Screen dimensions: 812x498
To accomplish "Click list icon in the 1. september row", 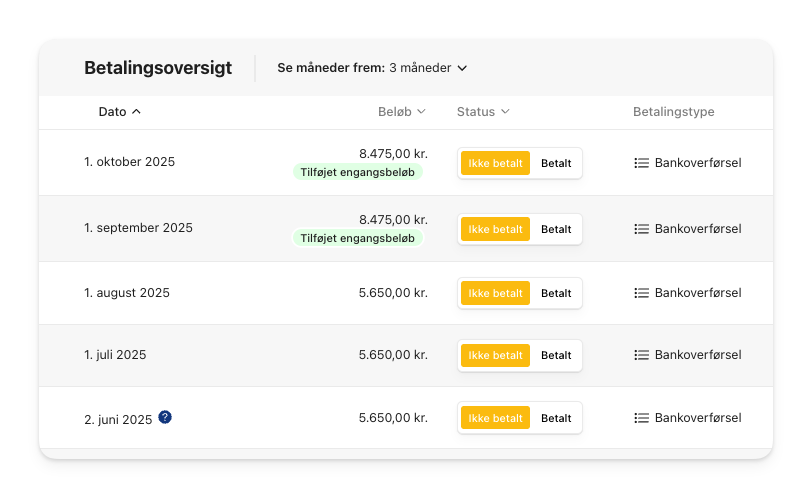I will click(x=642, y=229).
